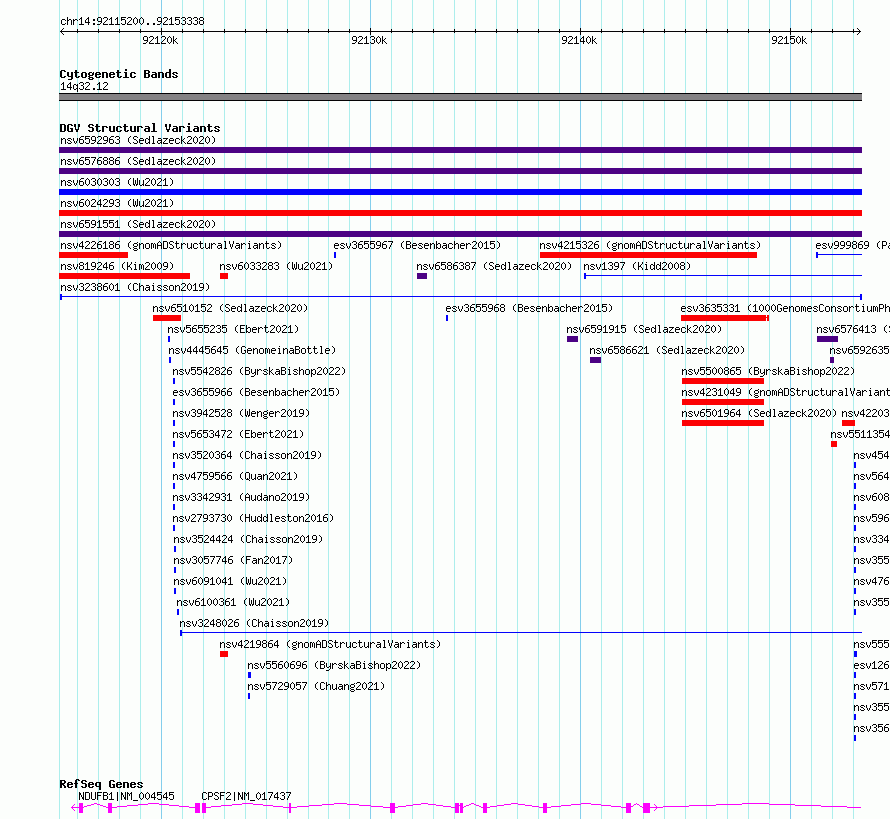Open the nsv6510152 (Sedlazeck2020) label

coord(230,308)
